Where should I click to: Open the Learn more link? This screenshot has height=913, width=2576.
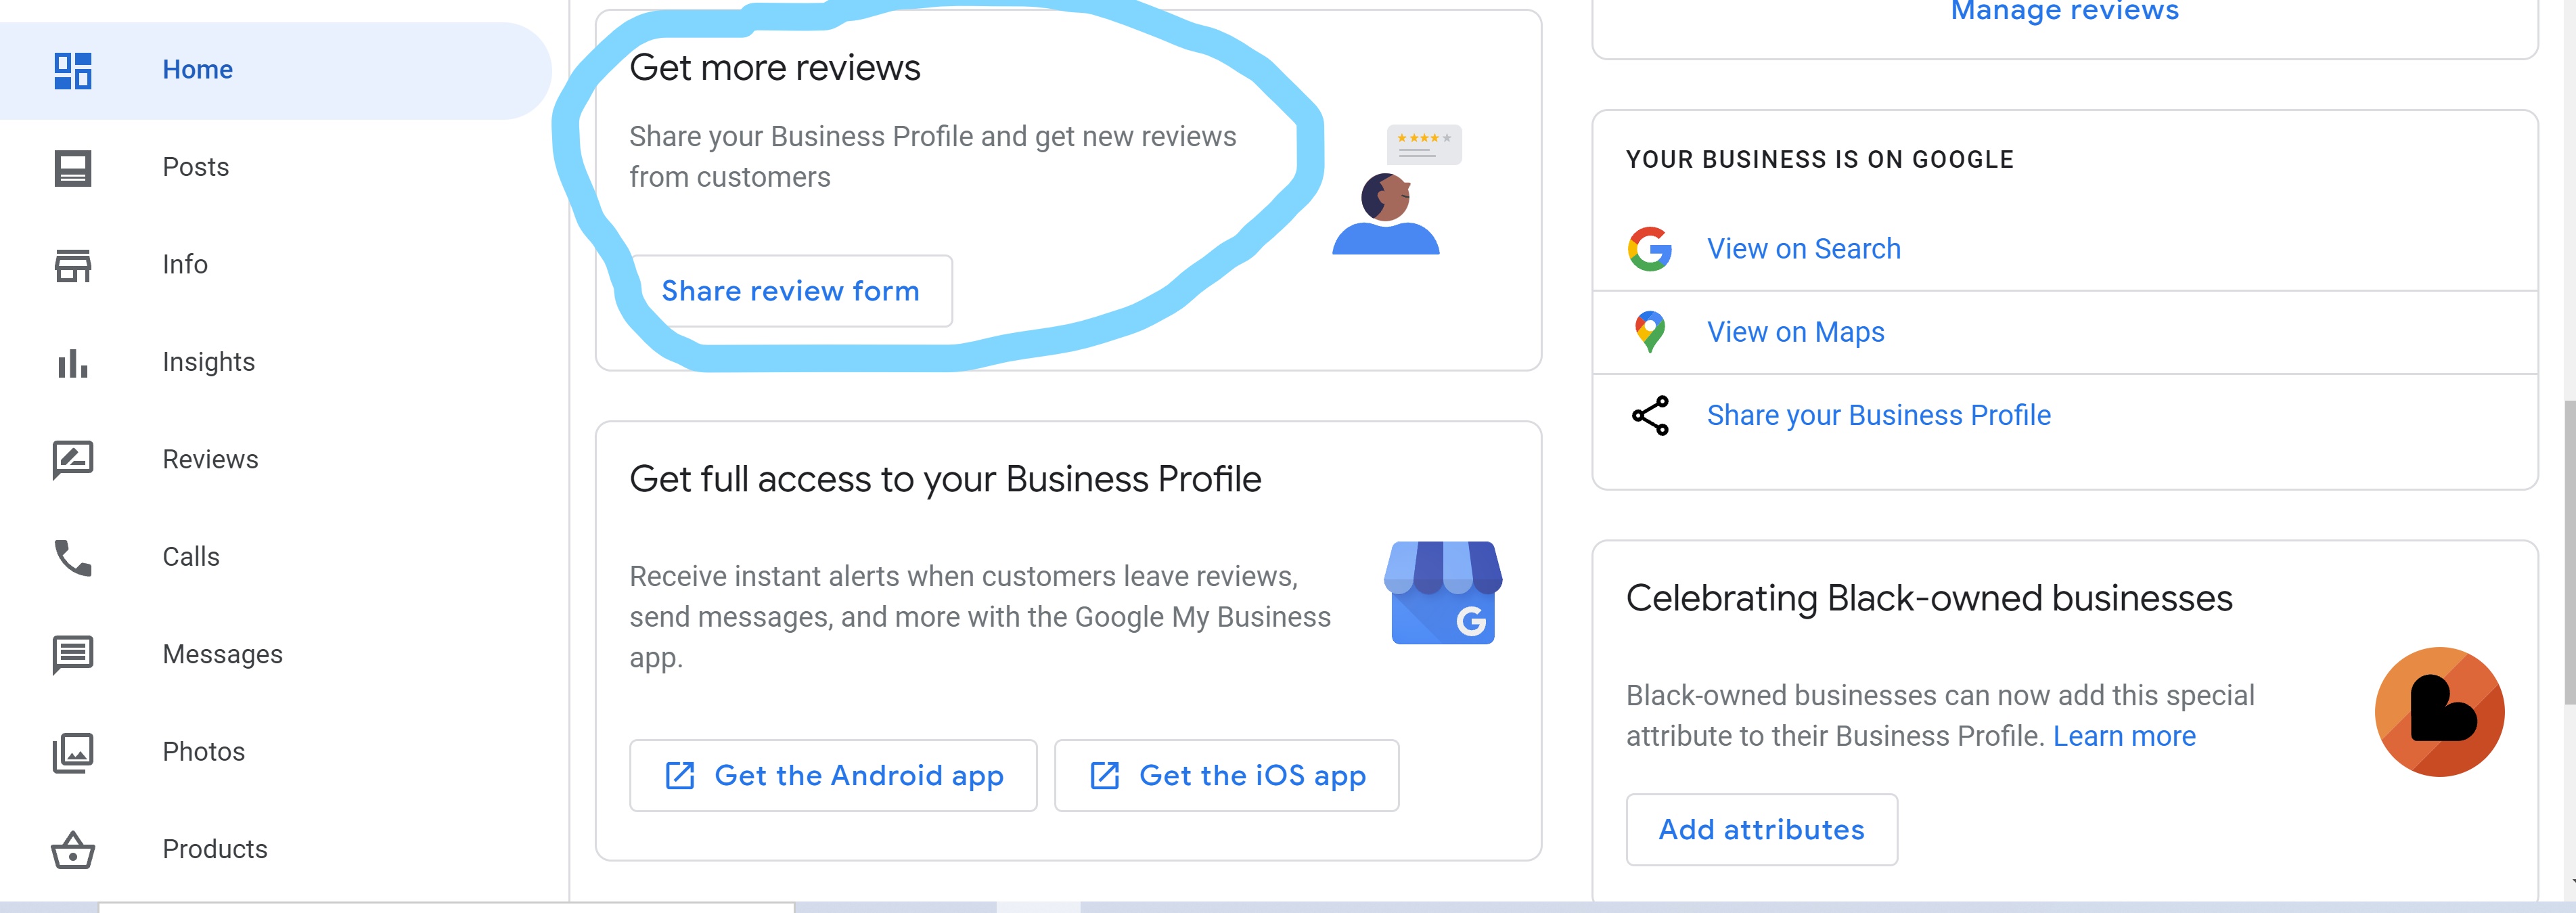click(2124, 737)
